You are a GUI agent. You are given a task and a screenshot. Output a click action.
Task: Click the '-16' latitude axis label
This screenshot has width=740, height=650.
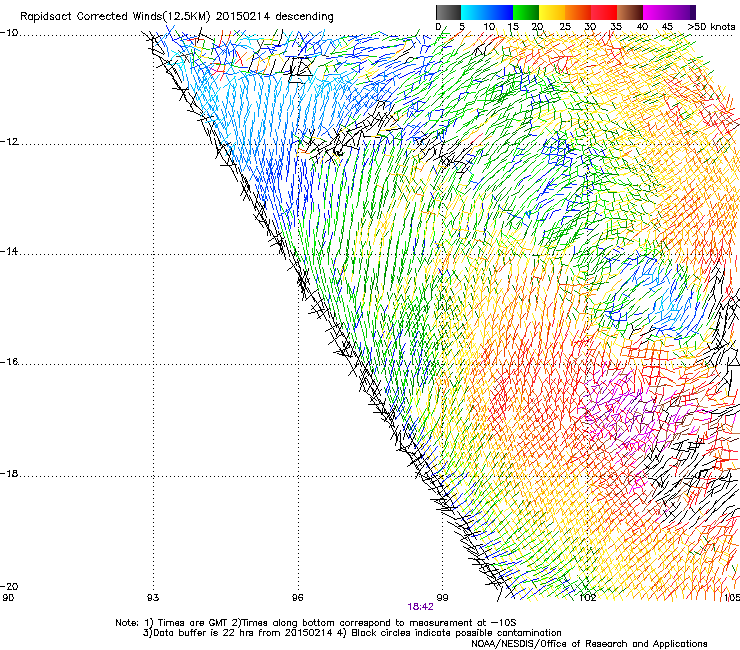(x=9, y=362)
